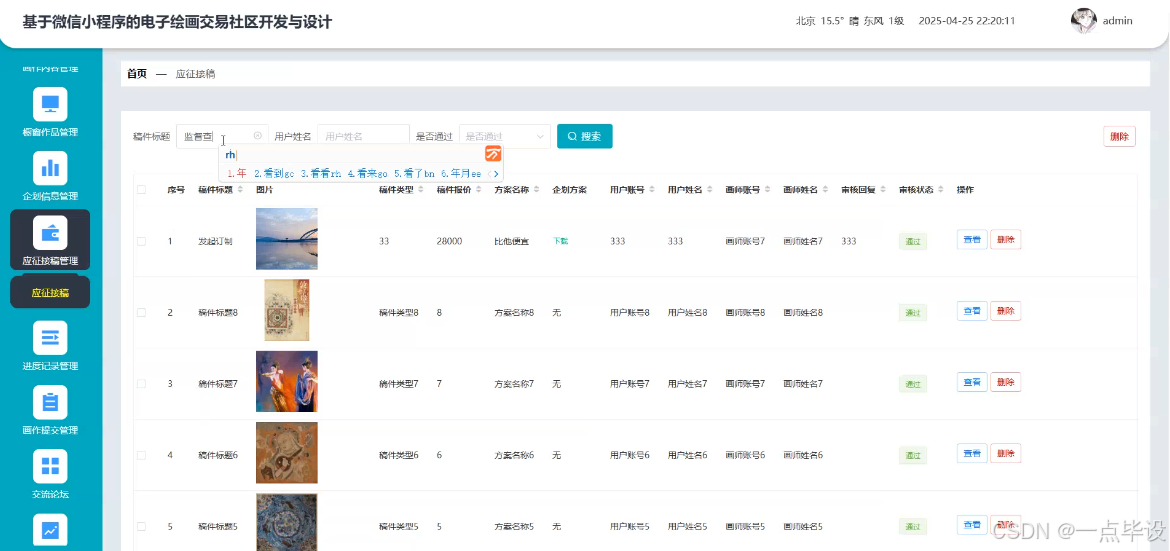The height and width of the screenshot is (551, 1170).
Task: Click the 搜索 search button
Action: click(584, 136)
